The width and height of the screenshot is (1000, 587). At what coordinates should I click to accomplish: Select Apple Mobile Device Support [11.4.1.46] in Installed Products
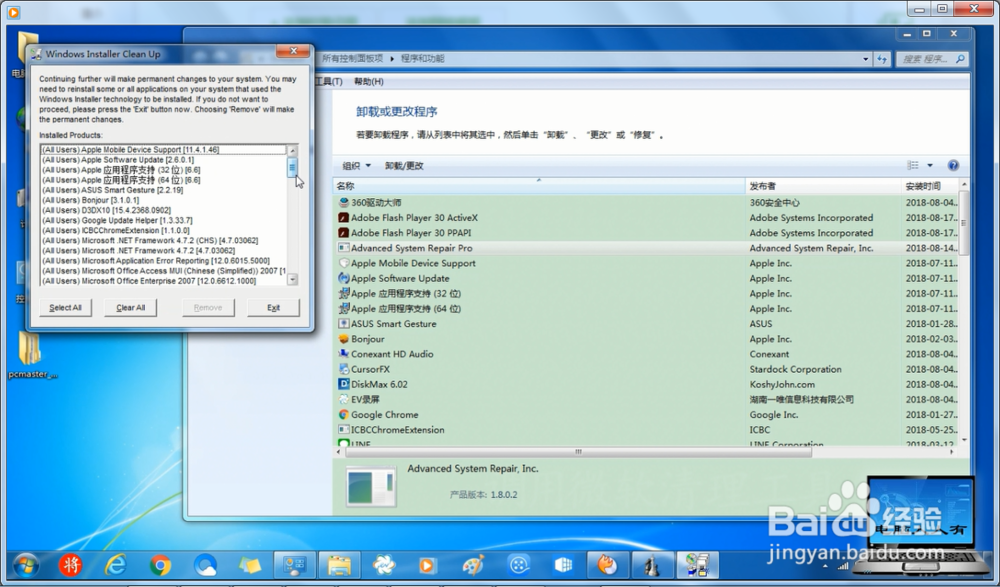pos(164,150)
